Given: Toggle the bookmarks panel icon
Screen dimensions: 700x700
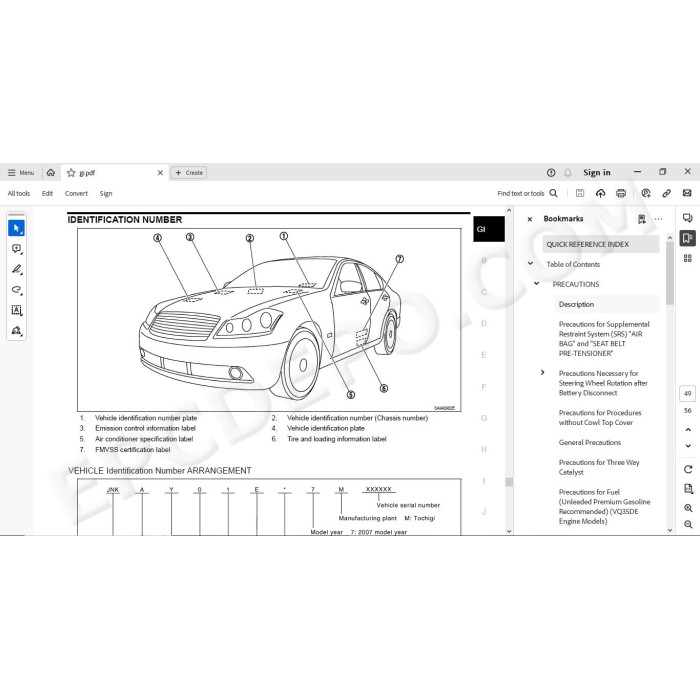Looking at the screenshot, I should 688,238.
